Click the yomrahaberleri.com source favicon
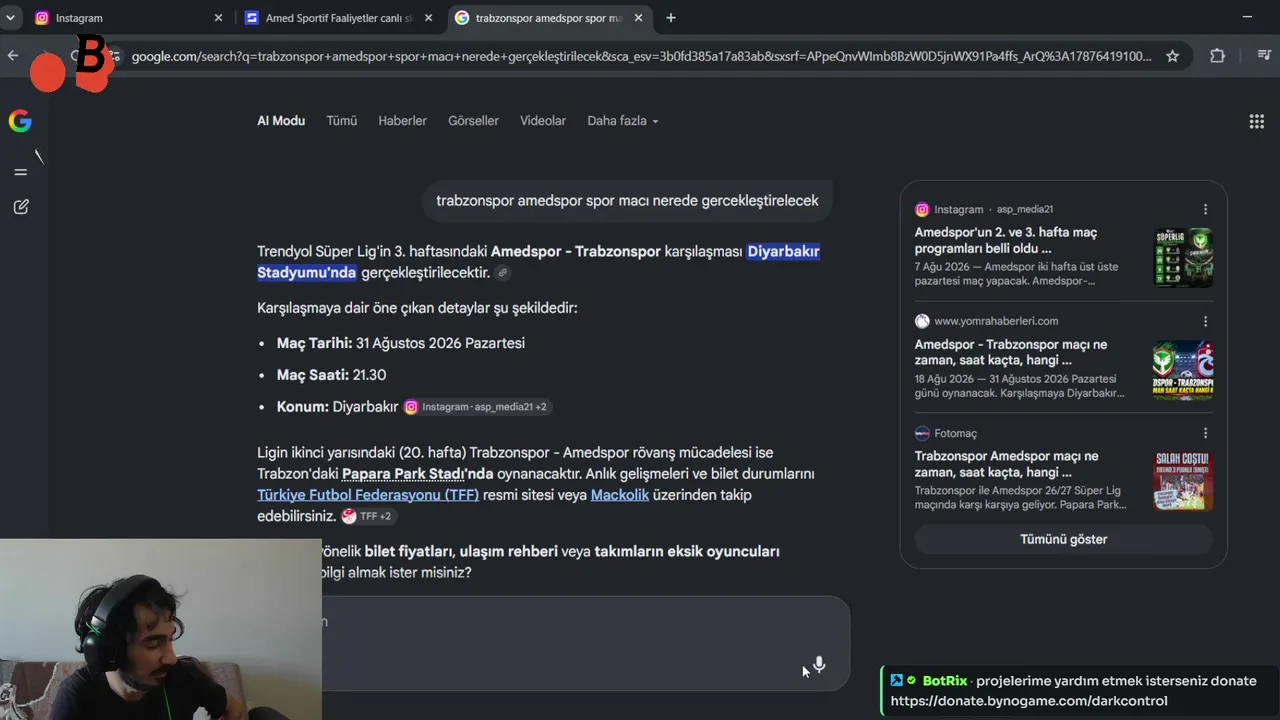The width and height of the screenshot is (1280, 720). tap(922, 321)
